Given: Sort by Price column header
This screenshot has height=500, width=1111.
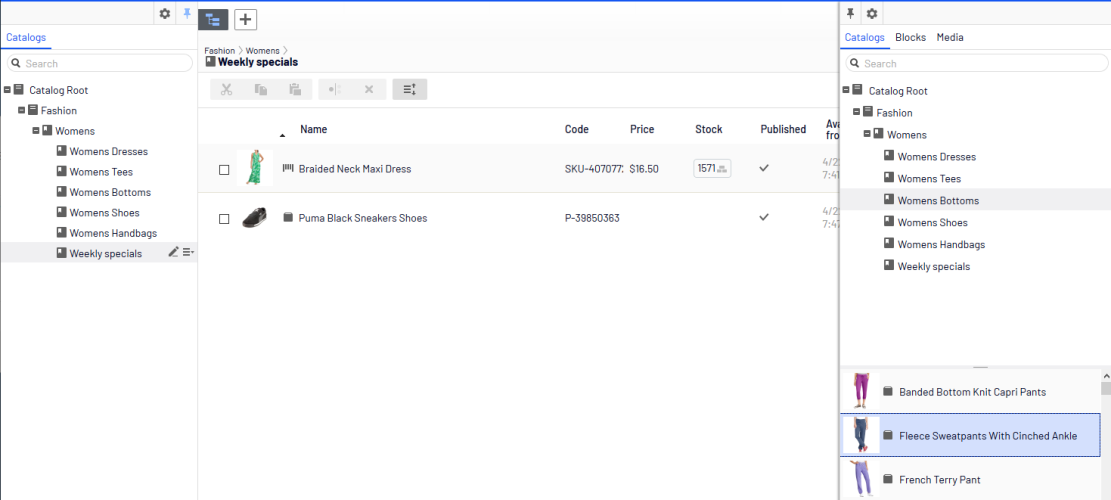Looking at the screenshot, I should [x=642, y=129].
